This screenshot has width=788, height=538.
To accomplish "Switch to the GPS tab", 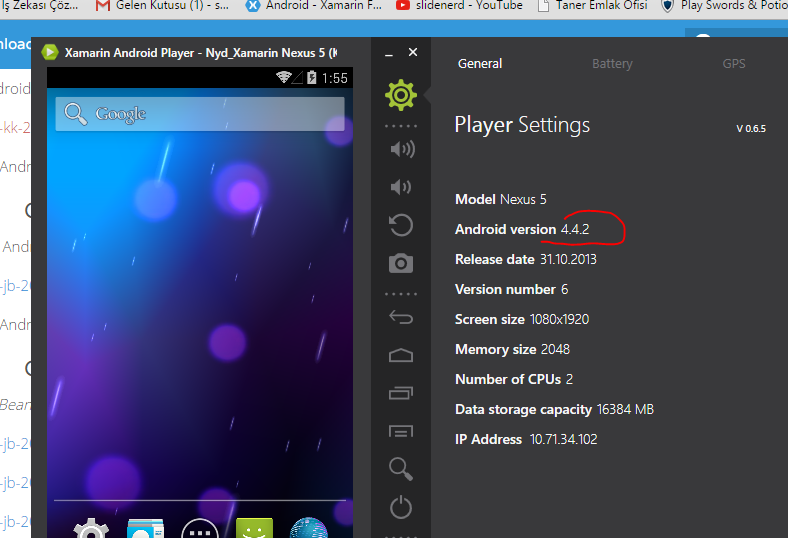I will [x=734, y=64].
